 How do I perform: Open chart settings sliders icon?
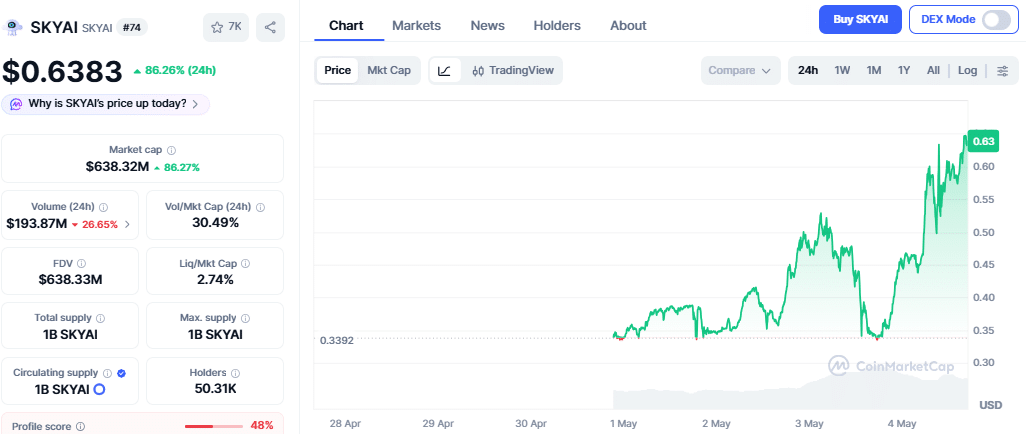[x=1002, y=71]
